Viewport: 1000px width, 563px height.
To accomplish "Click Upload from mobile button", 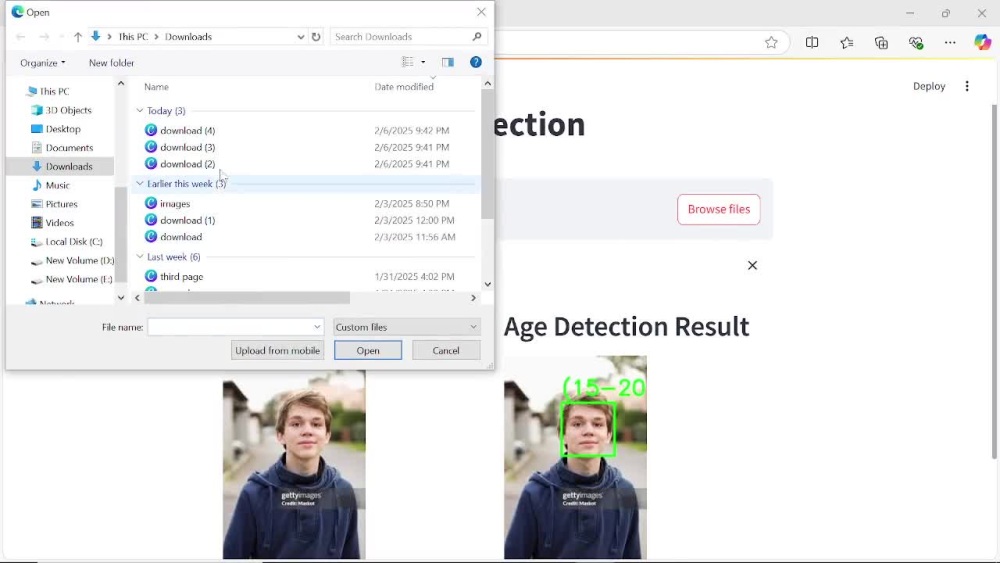I will [x=277, y=350].
